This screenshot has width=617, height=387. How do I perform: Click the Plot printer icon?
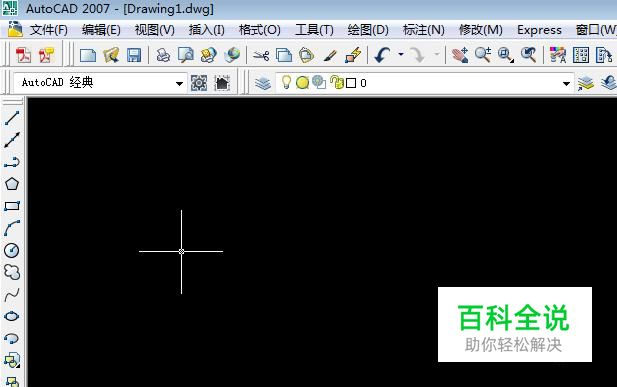point(163,55)
